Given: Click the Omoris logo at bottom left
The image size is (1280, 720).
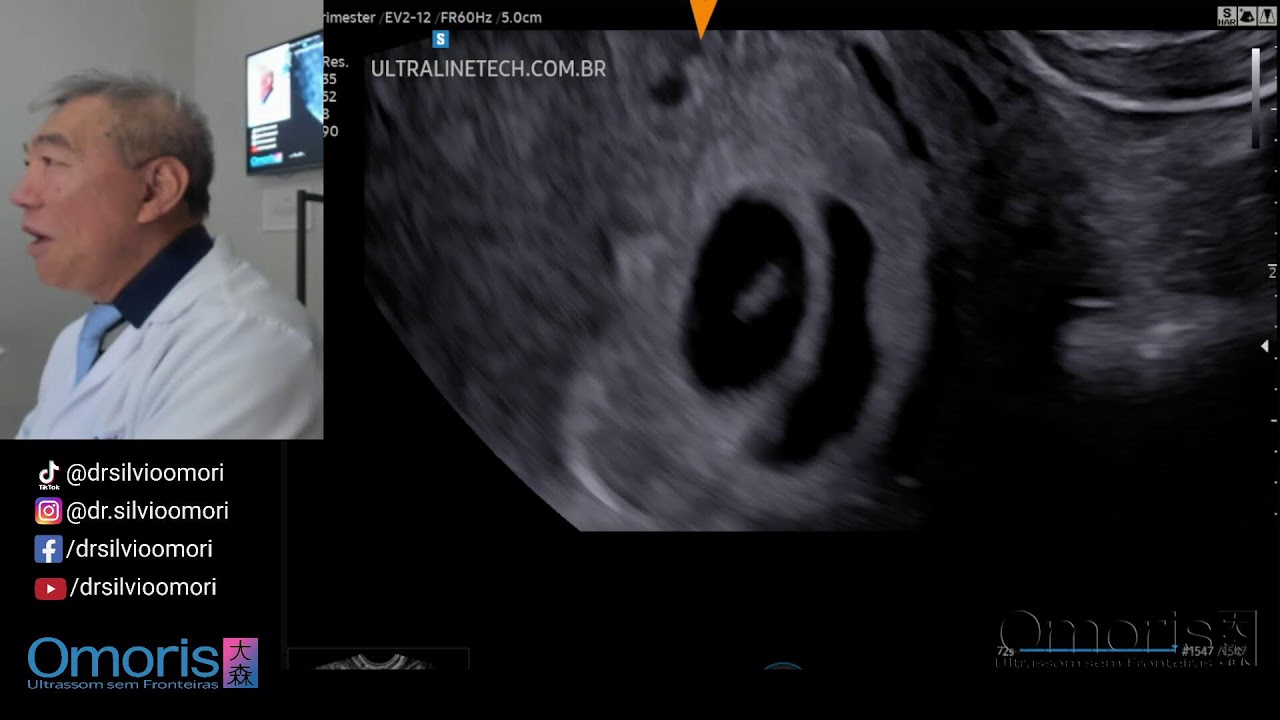Looking at the screenshot, I should pos(142,663).
